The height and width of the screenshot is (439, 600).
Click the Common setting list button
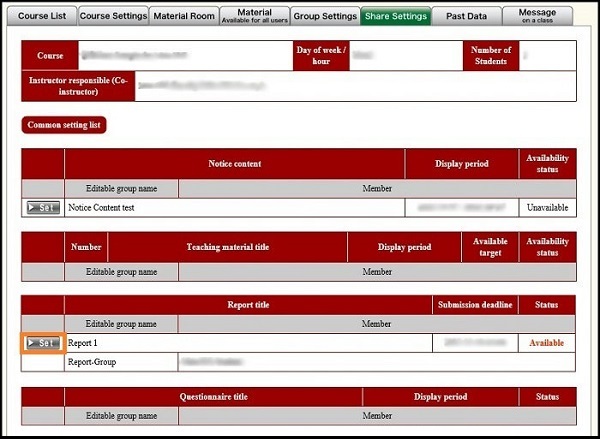[x=64, y=125]
